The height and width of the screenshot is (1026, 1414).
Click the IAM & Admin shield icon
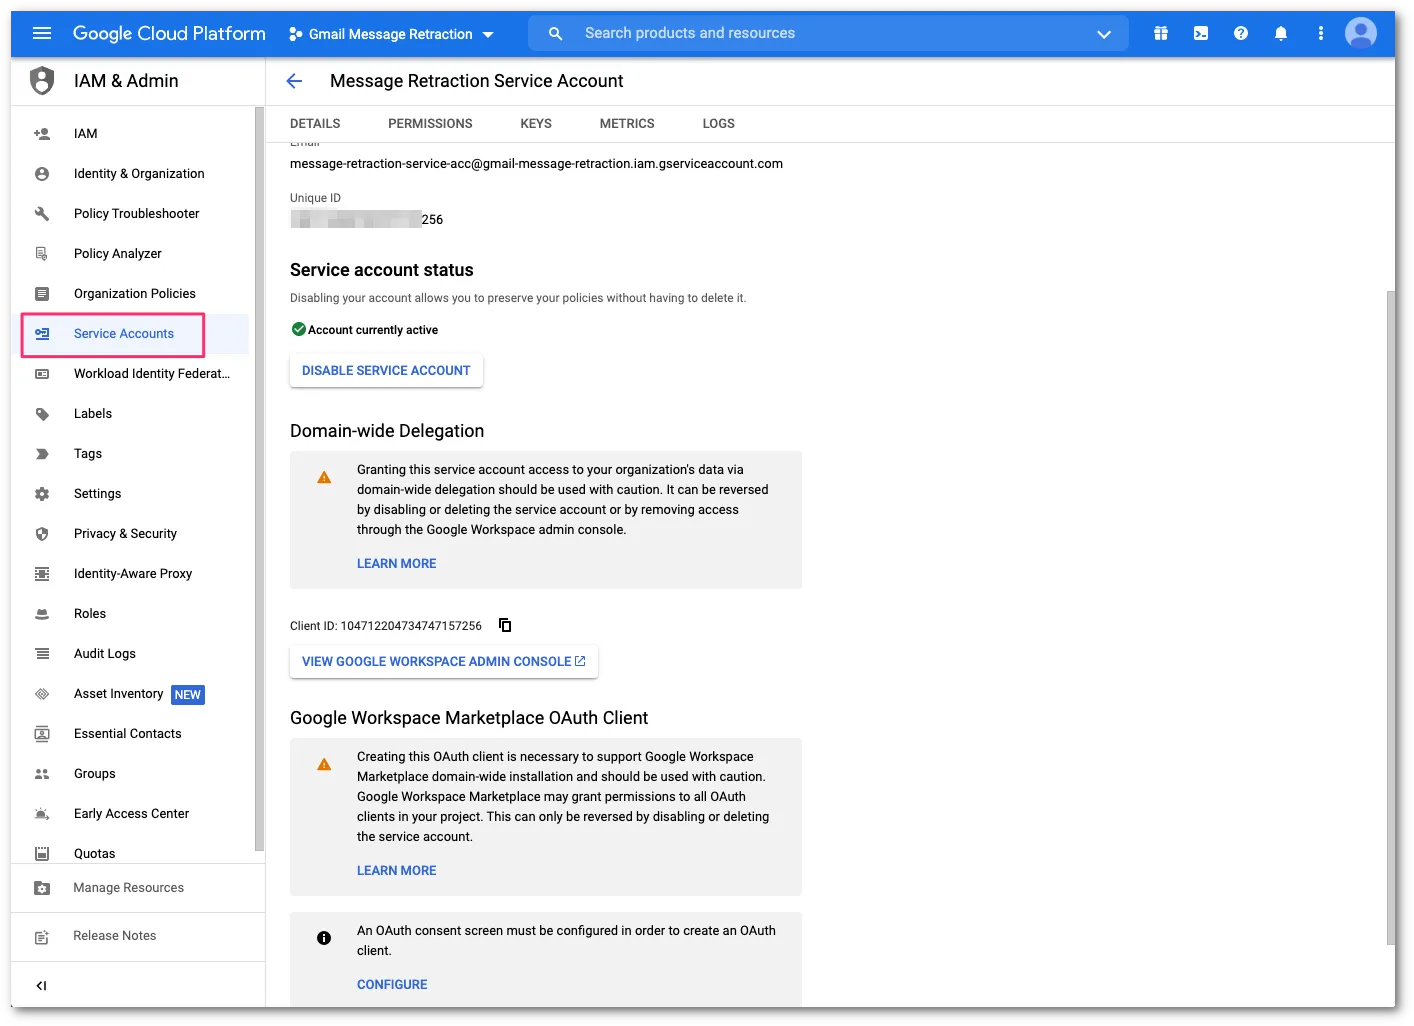tap(41, 80)
